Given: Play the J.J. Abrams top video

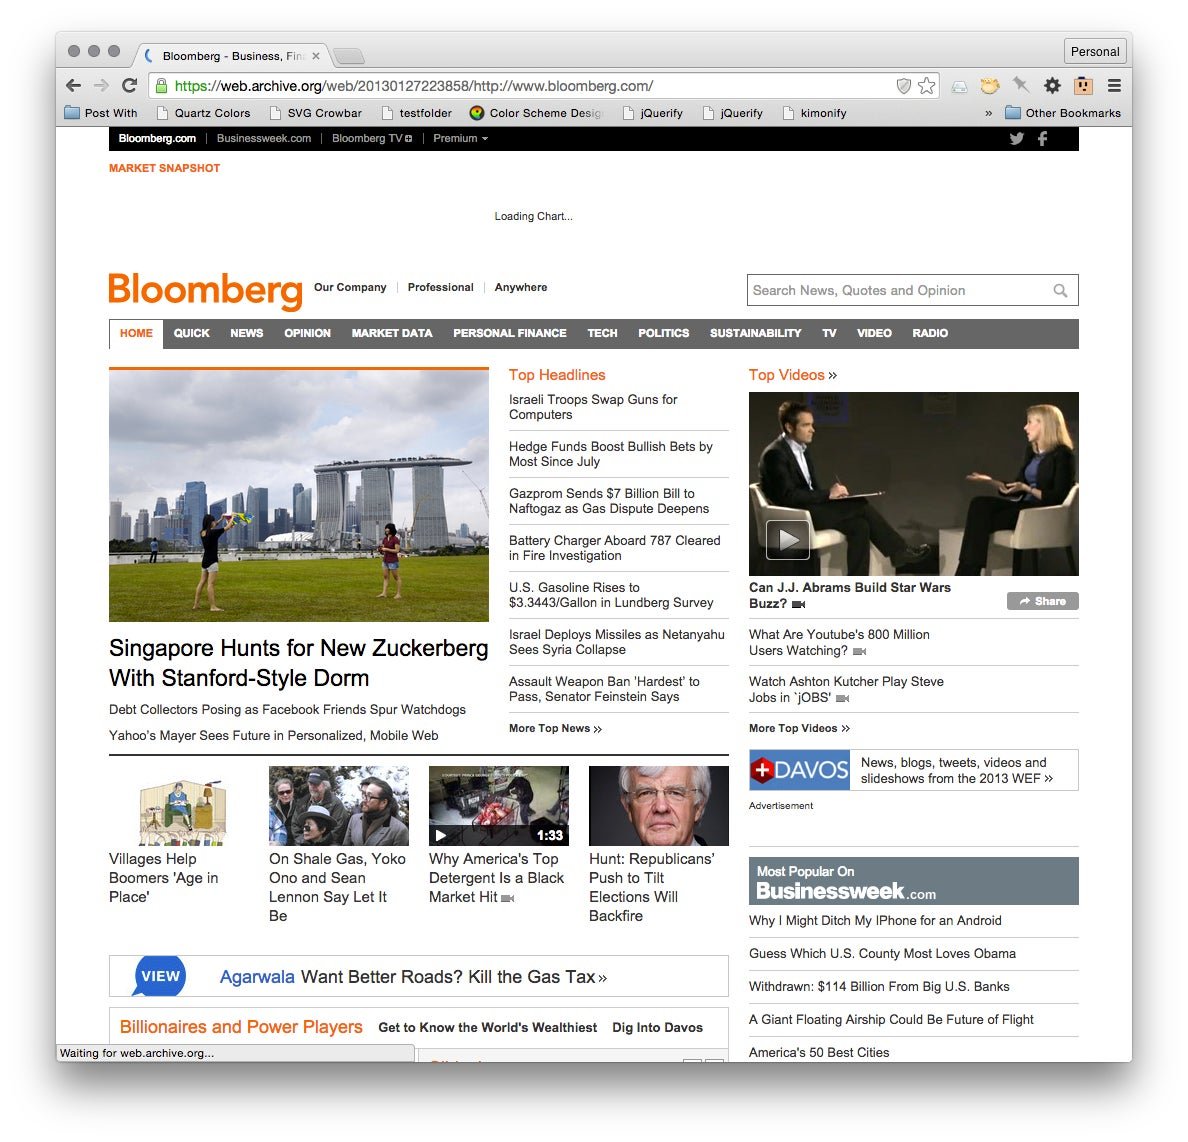Looking at the screenshot, I should [x=787, y=540].
